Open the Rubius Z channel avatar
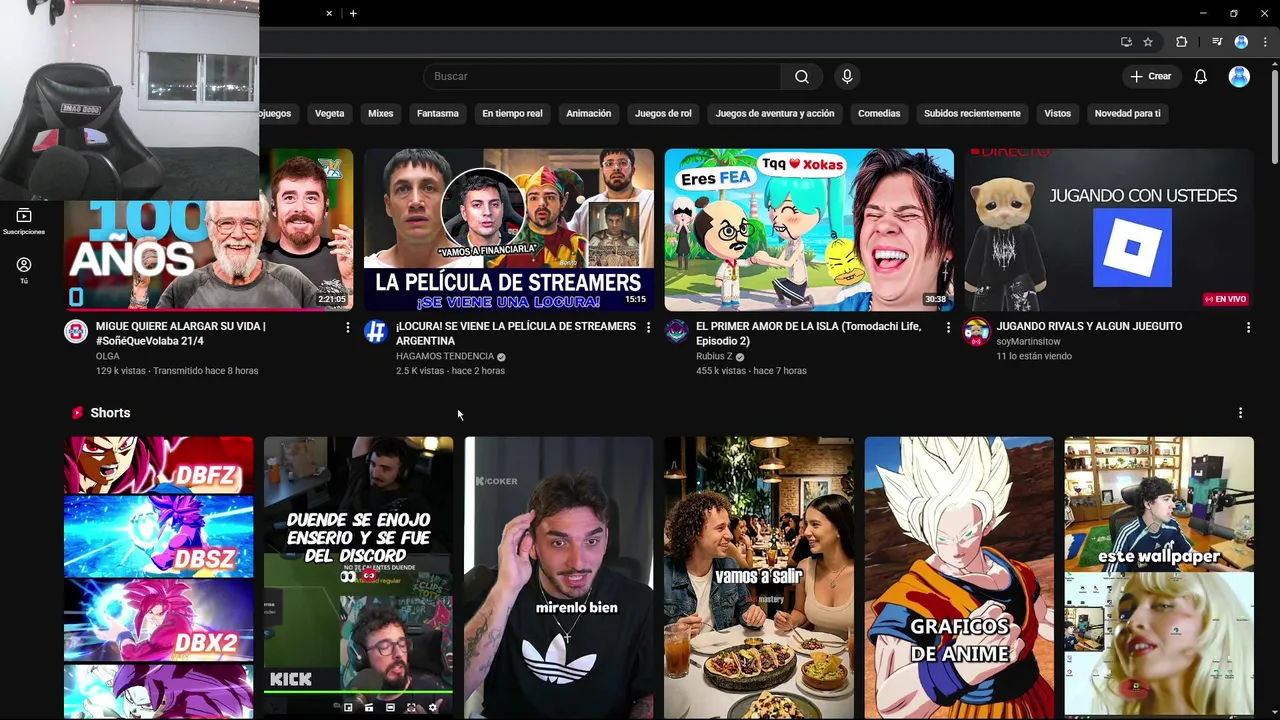1280x720 pixels. pyautogui.click(x=677, y=332)
